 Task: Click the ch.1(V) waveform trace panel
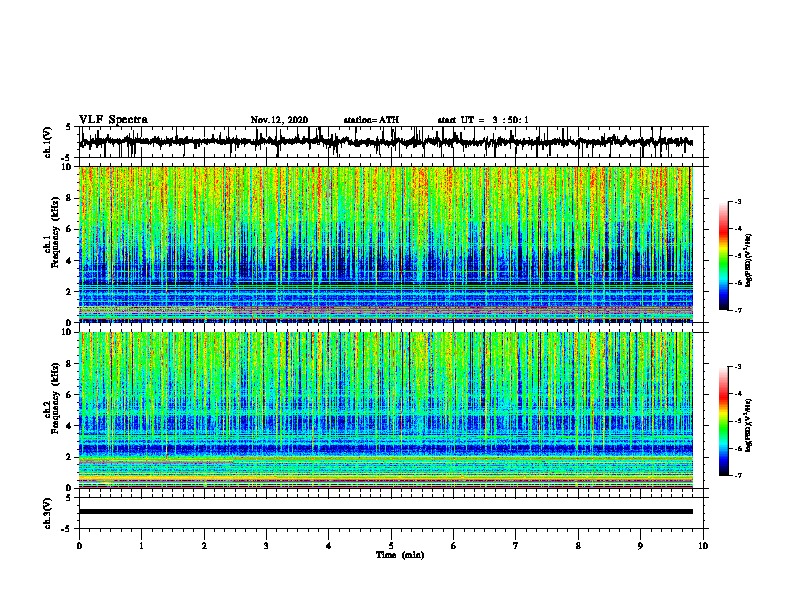tap(391, 142)
